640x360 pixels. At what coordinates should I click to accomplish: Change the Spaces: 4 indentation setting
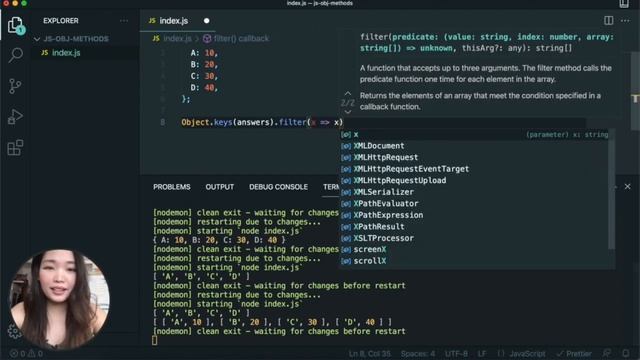click(x=418, y=353)
